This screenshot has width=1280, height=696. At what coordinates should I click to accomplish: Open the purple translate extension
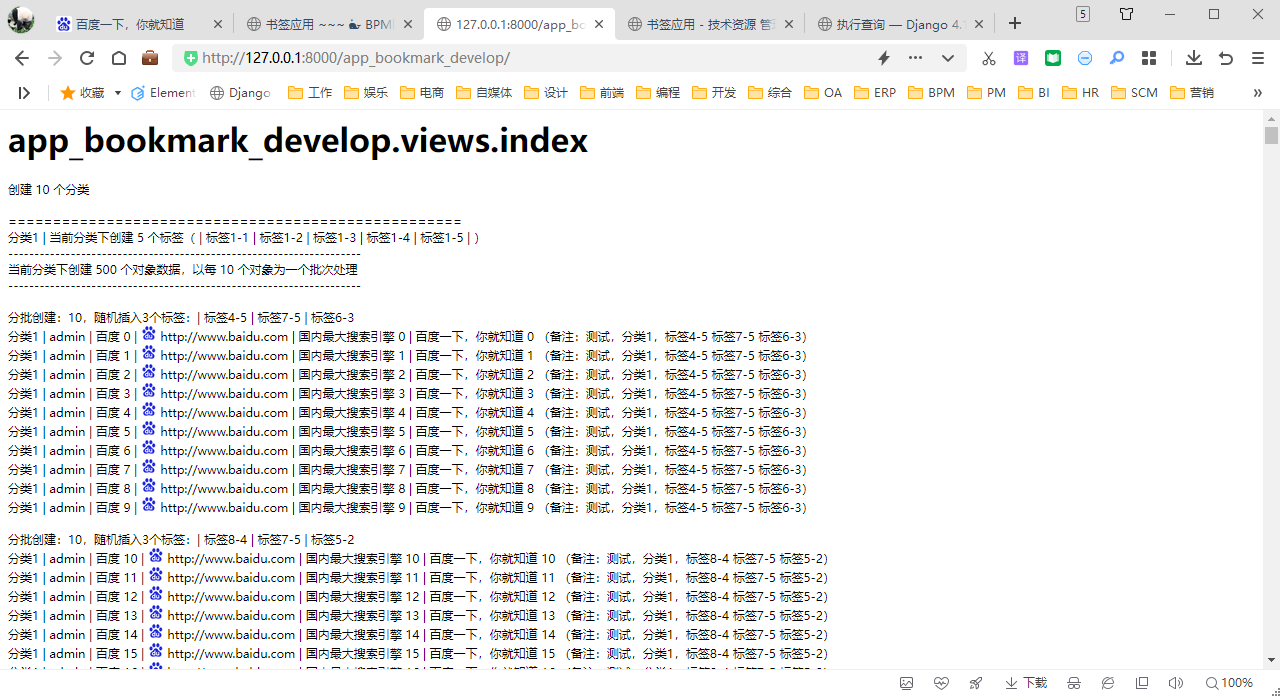tap(1021, 58)
